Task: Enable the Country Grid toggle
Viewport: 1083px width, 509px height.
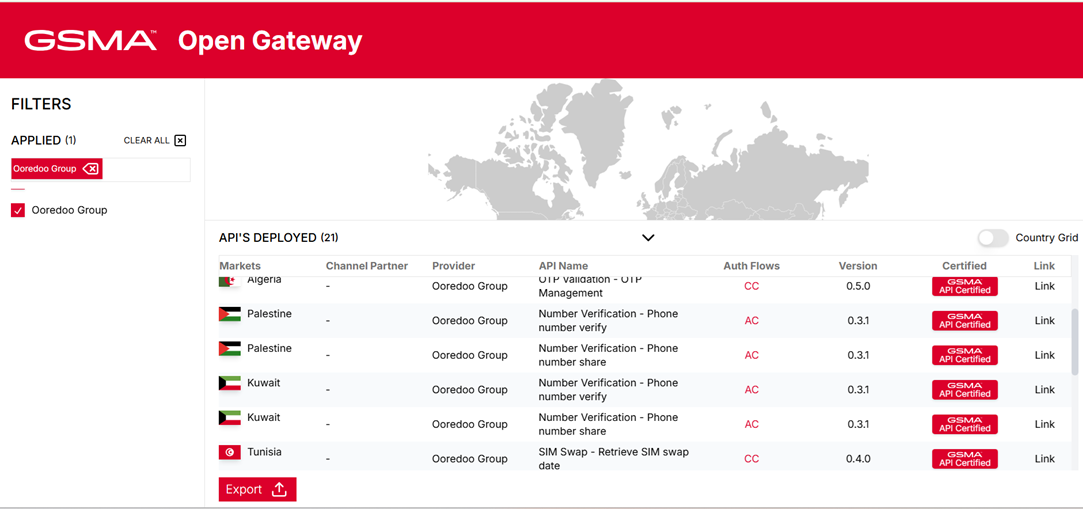Action: (x=992, y=238)
